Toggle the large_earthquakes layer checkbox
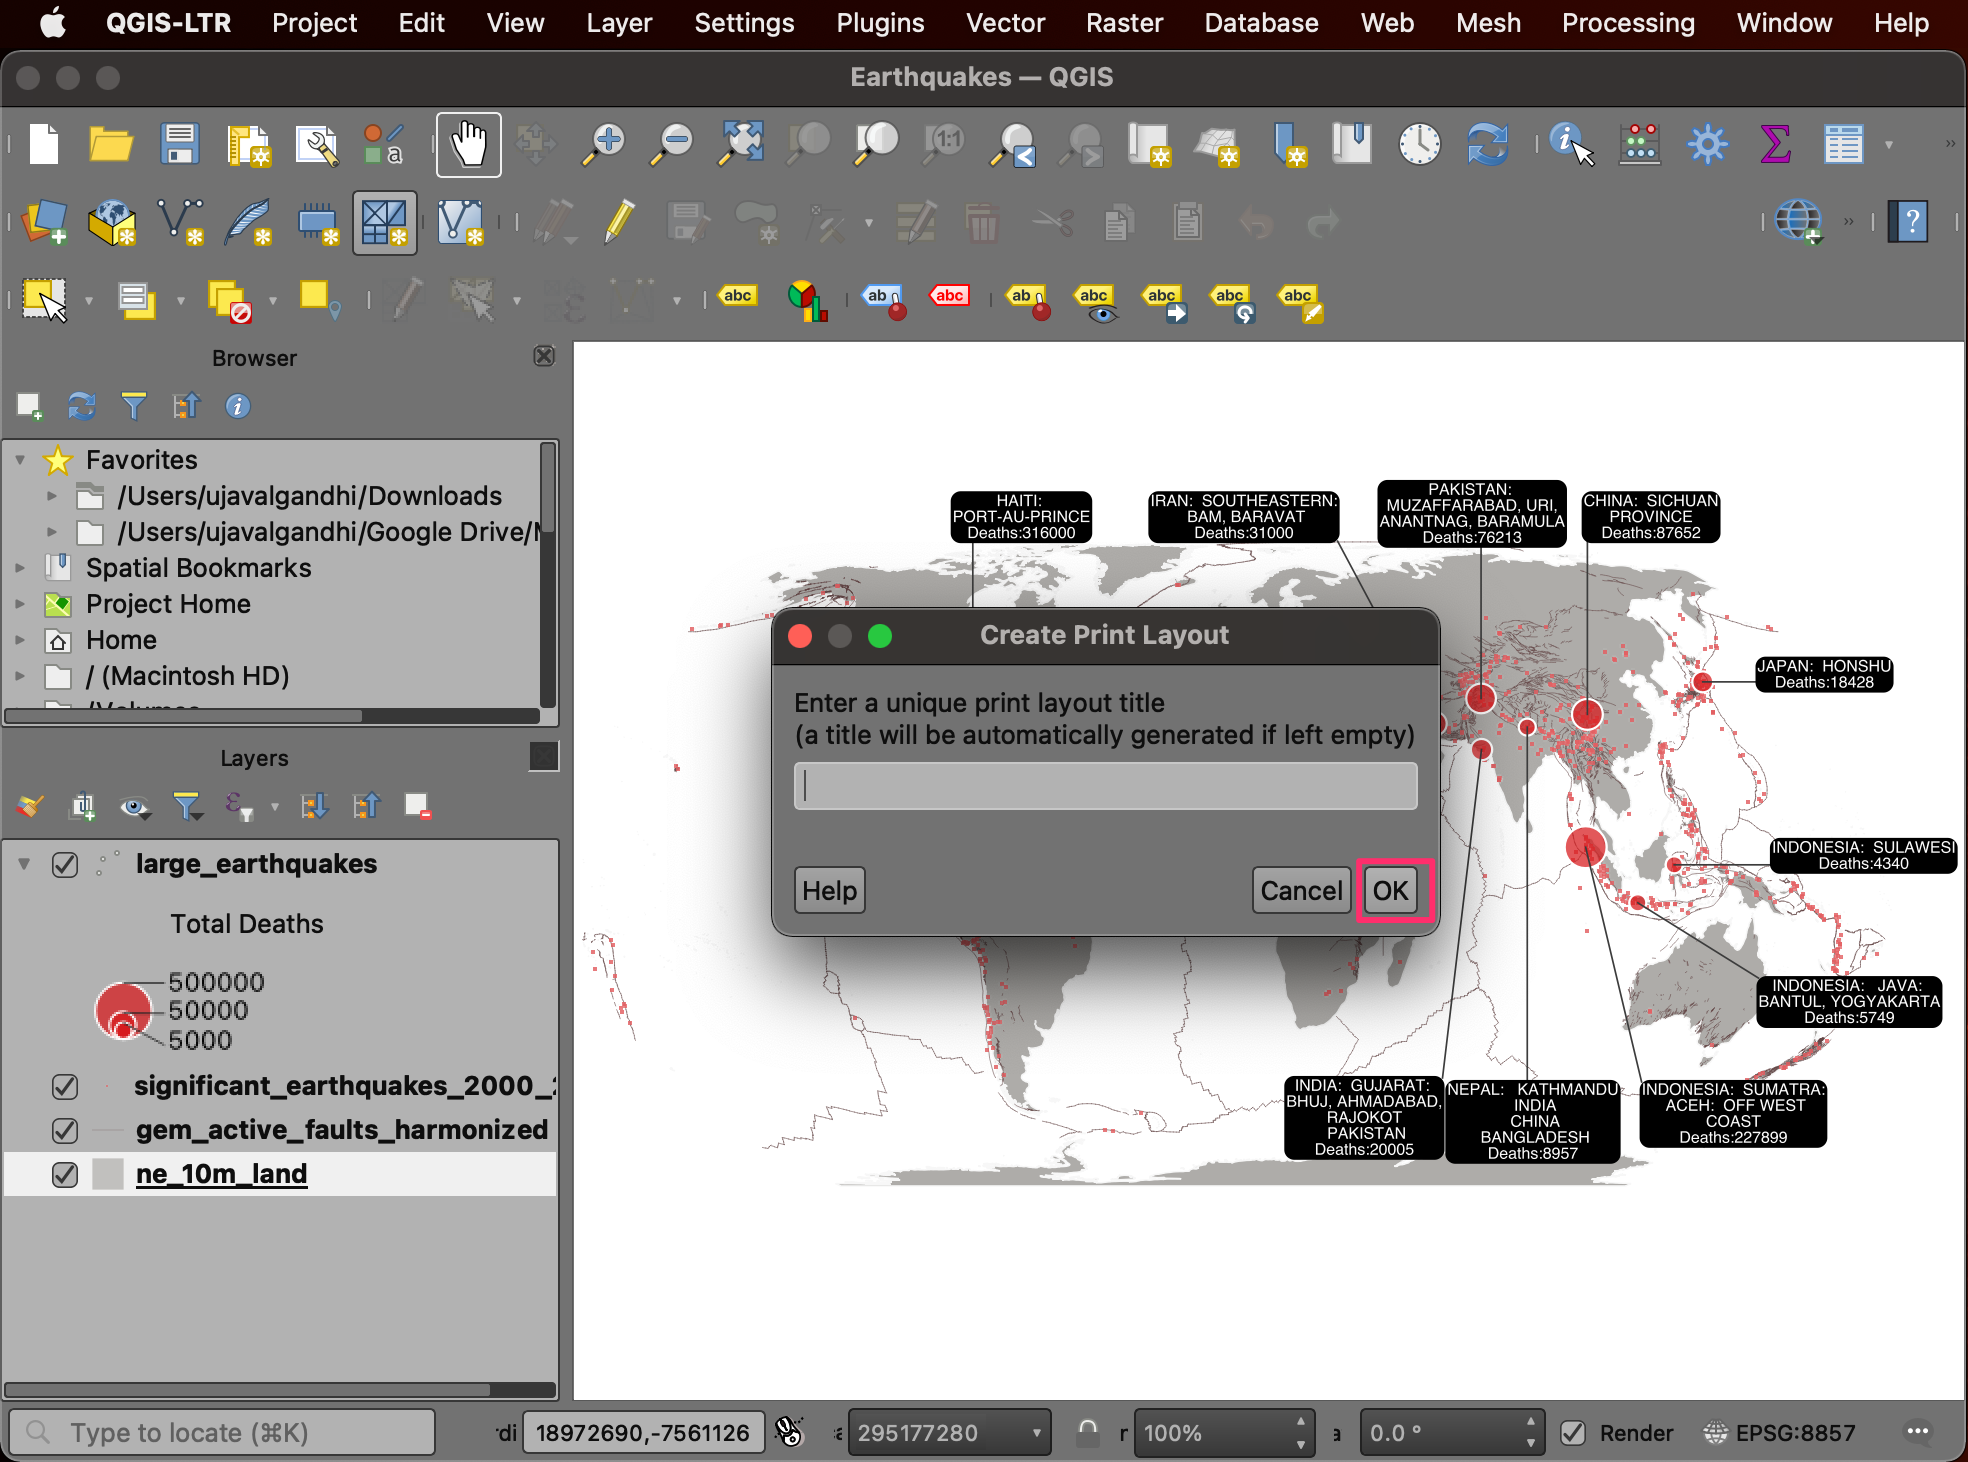 pyautogui.click(x=65, y=864)
